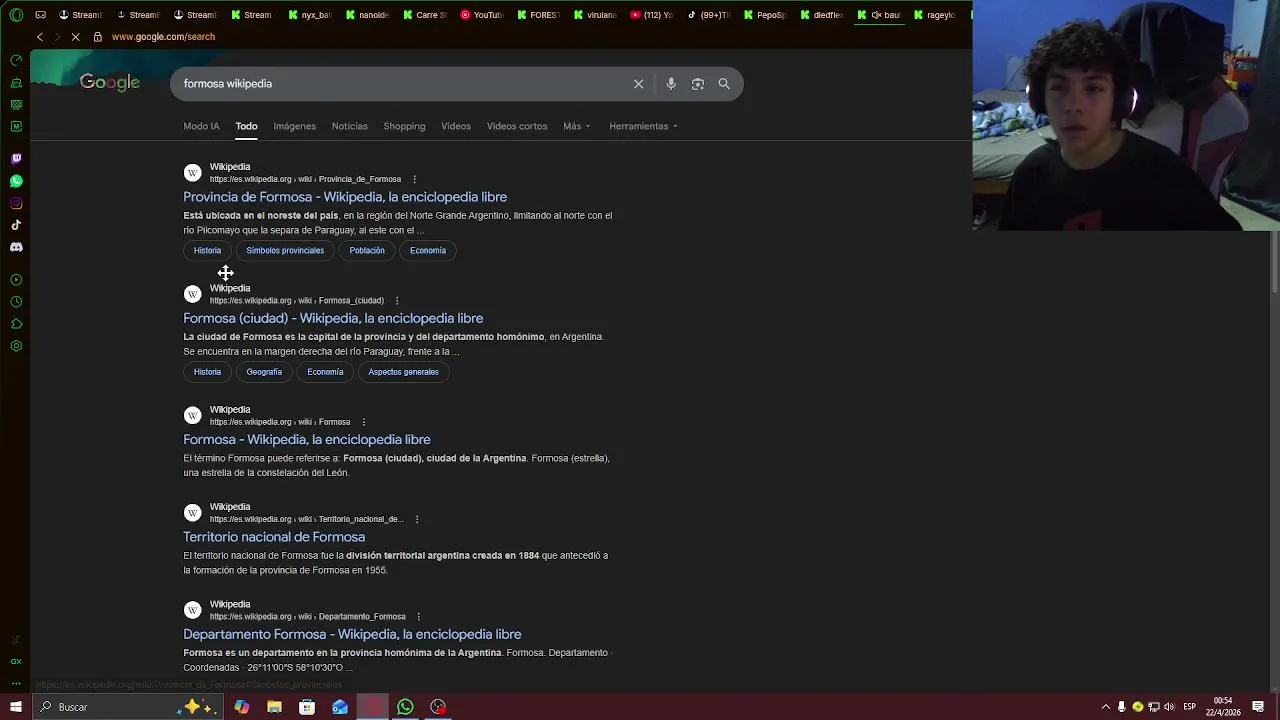Image resolution: width=1280 pixels, height=720 pixels.
Task: Open Extensions cube icon in sidebar
Action: pos(16,324)
